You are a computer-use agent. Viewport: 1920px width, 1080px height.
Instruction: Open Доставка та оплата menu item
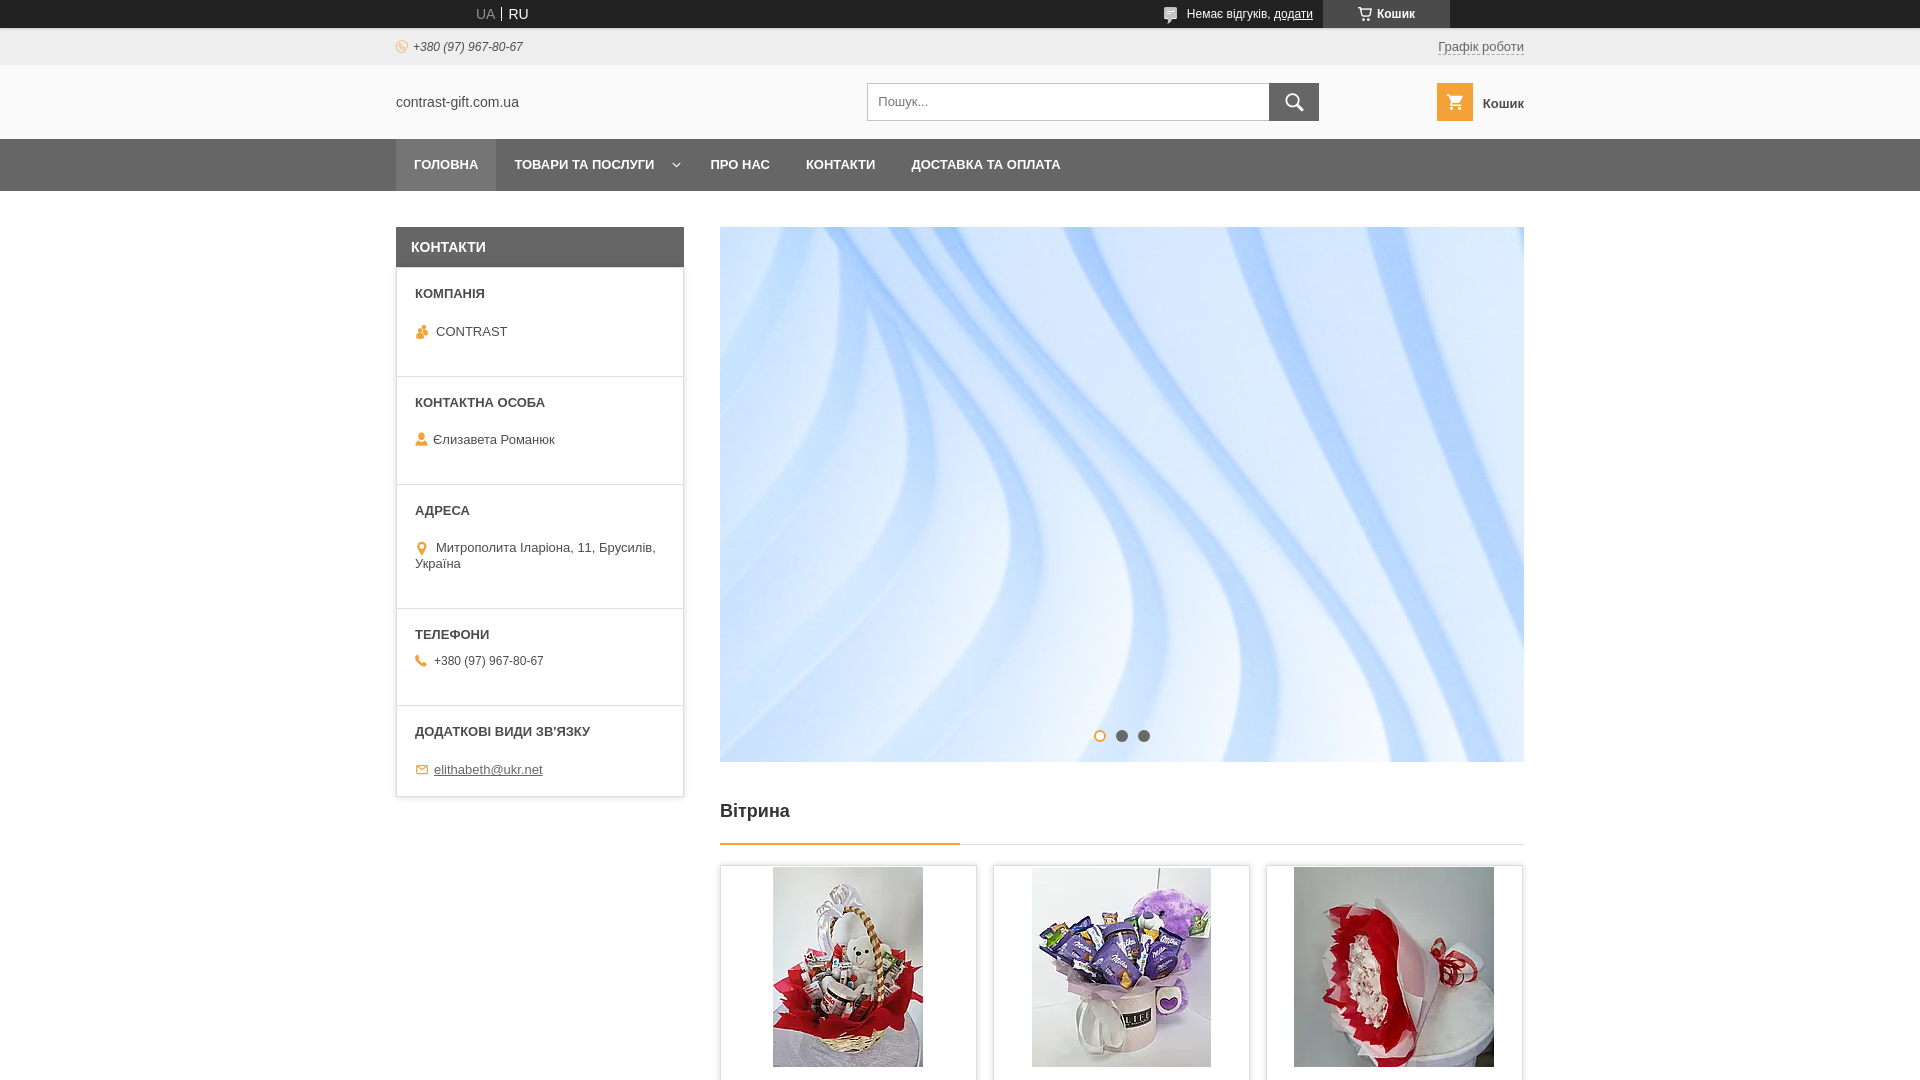(x=985, y=165)
